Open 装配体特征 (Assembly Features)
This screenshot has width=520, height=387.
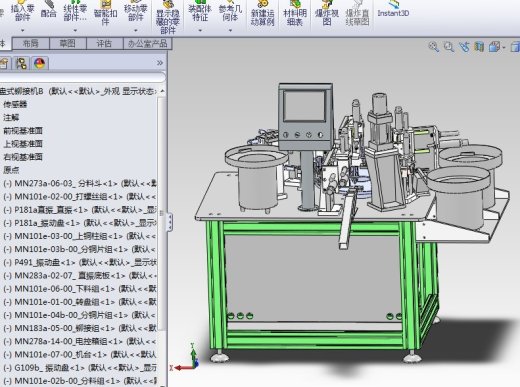pos(200,12)
